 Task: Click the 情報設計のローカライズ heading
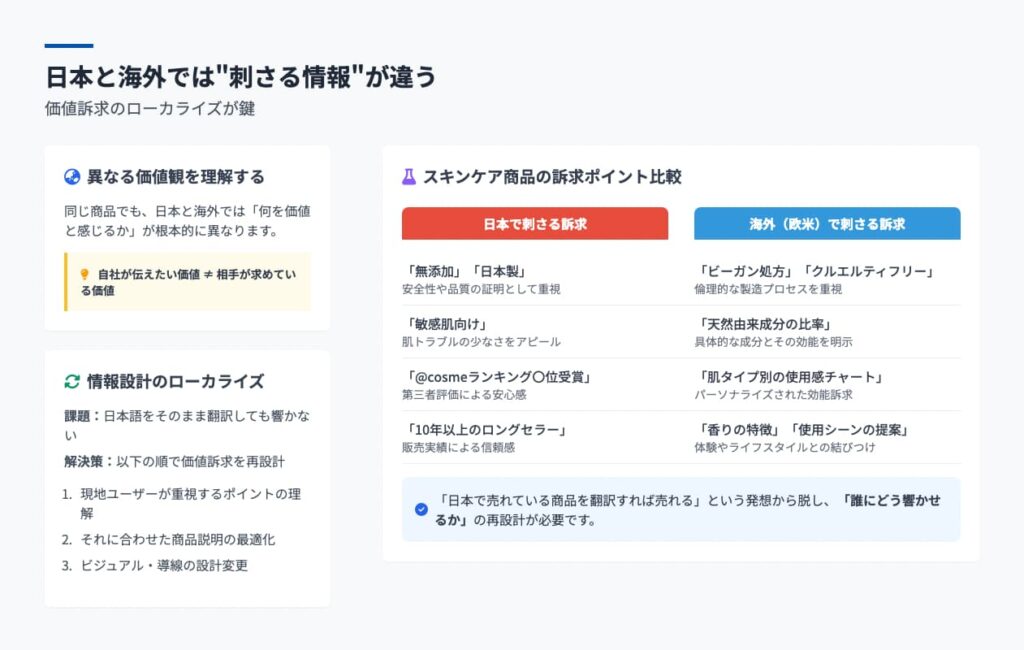[176, 382]
